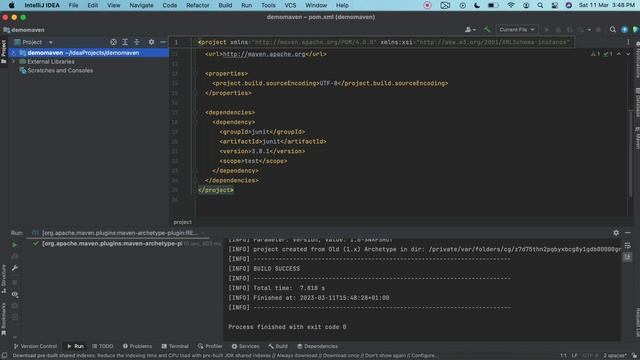Click the Project vertical side tab

4,51
